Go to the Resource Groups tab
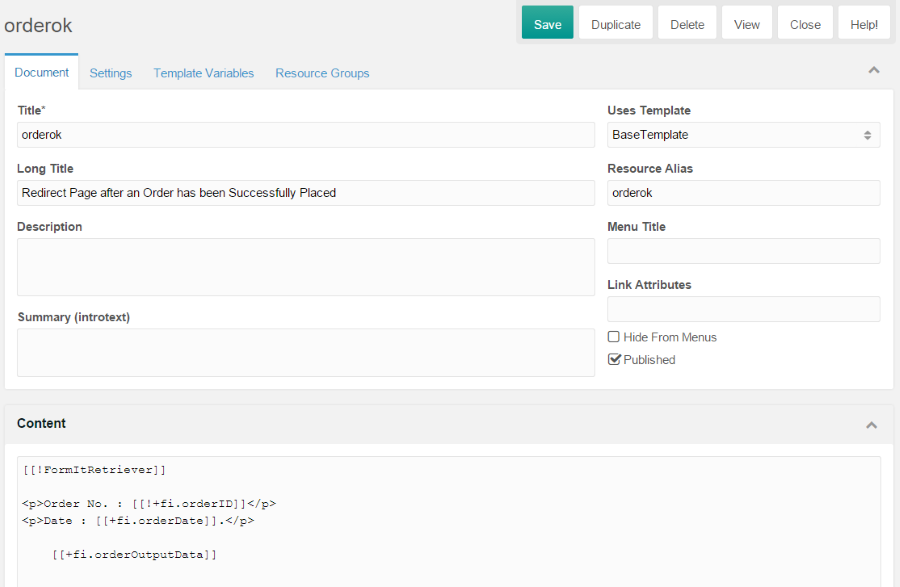 pyautogui.click(x=322, y=73)
